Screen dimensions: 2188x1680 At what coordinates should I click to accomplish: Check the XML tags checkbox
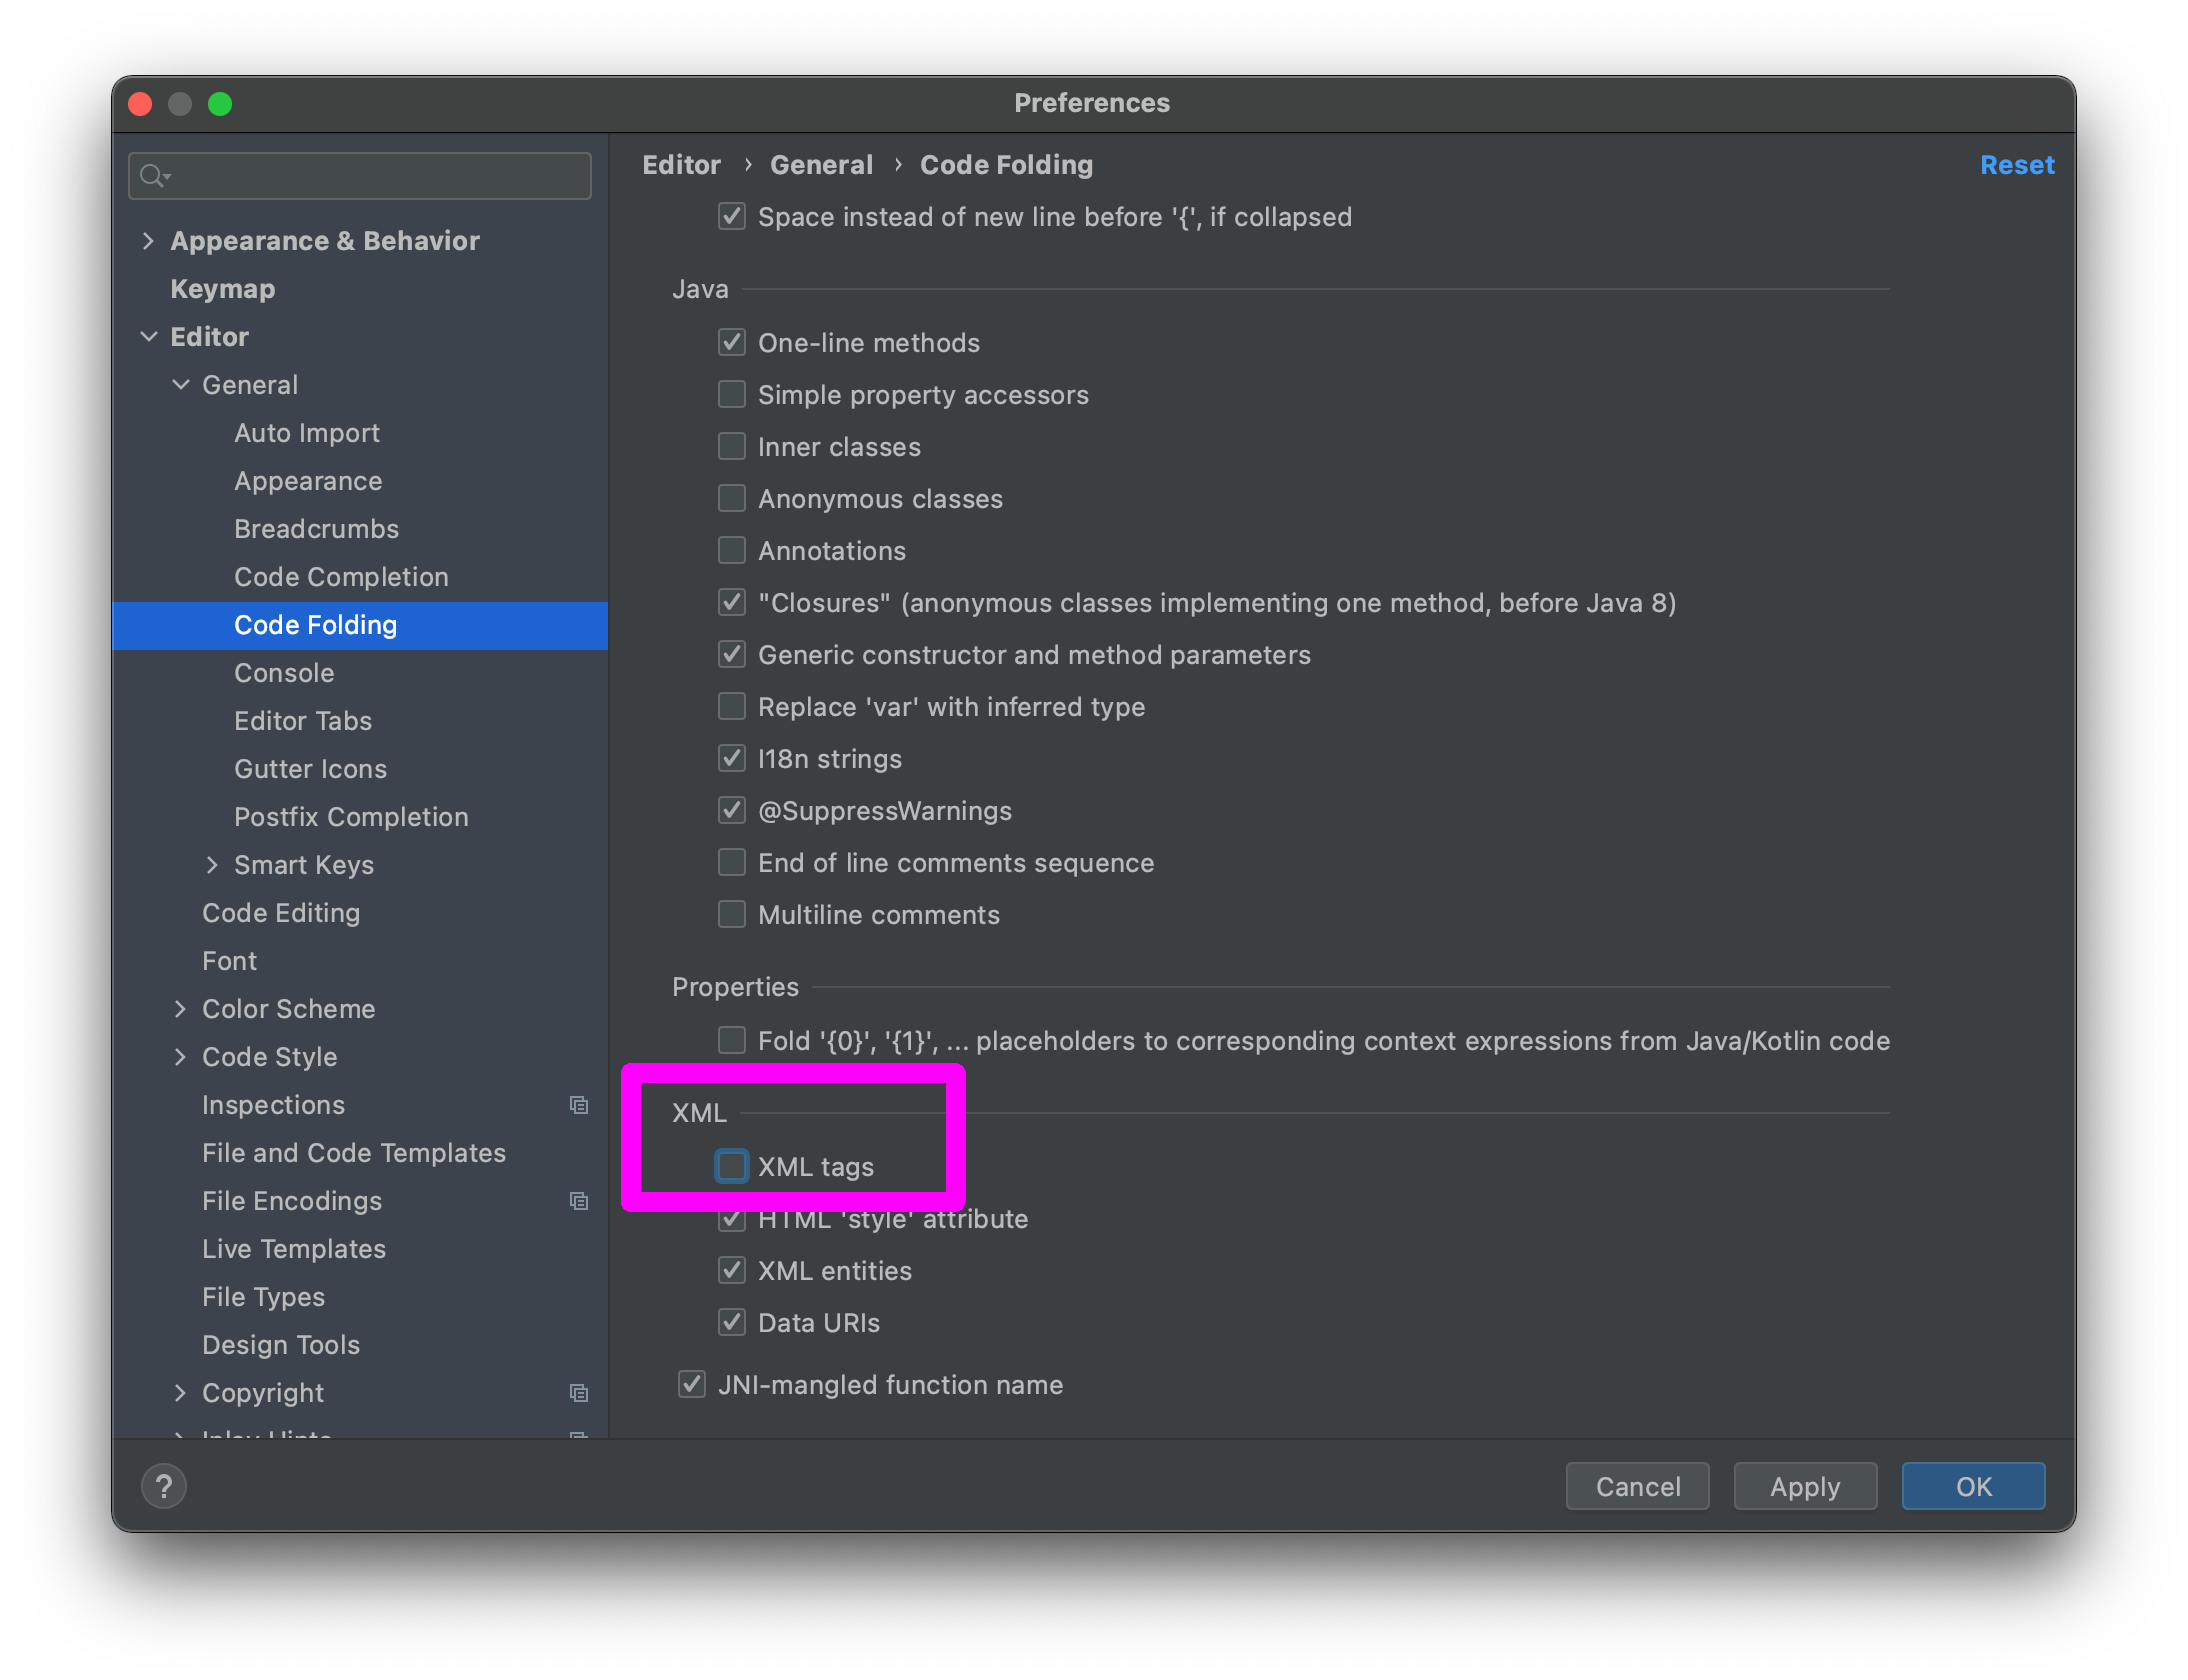[x=732, y=1167]
